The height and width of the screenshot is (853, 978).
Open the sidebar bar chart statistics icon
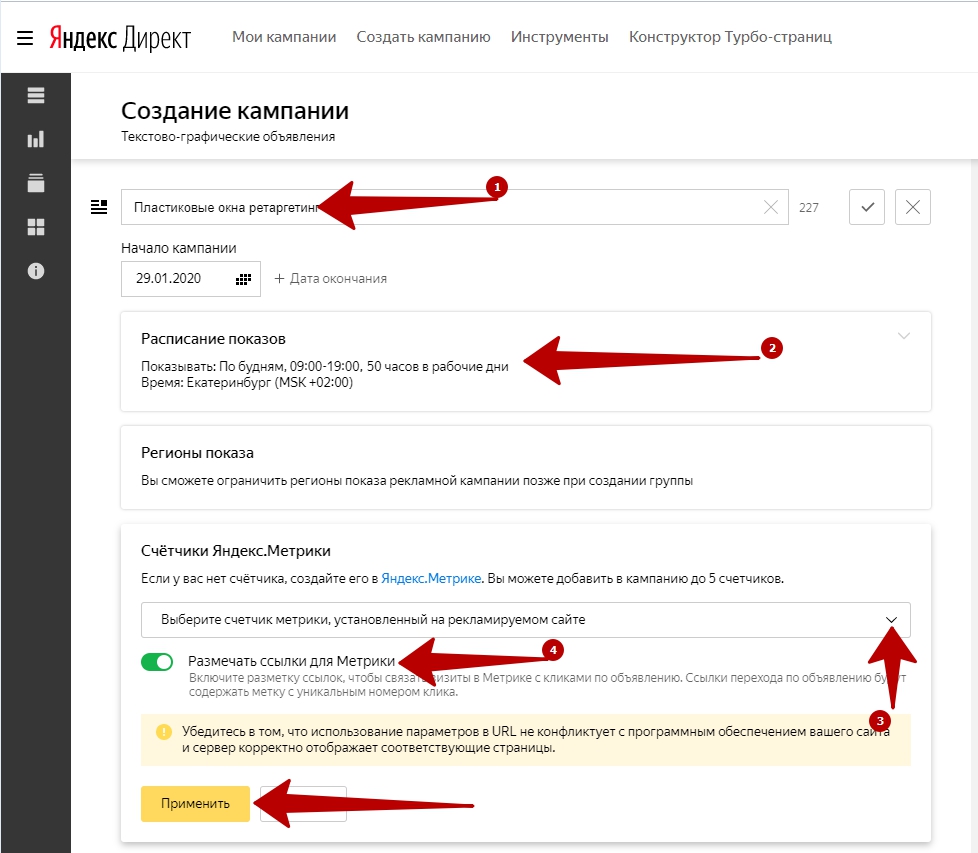36,139
